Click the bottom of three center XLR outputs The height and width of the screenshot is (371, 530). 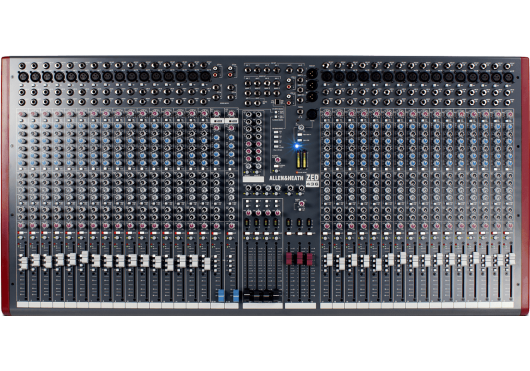coord(312,96)
